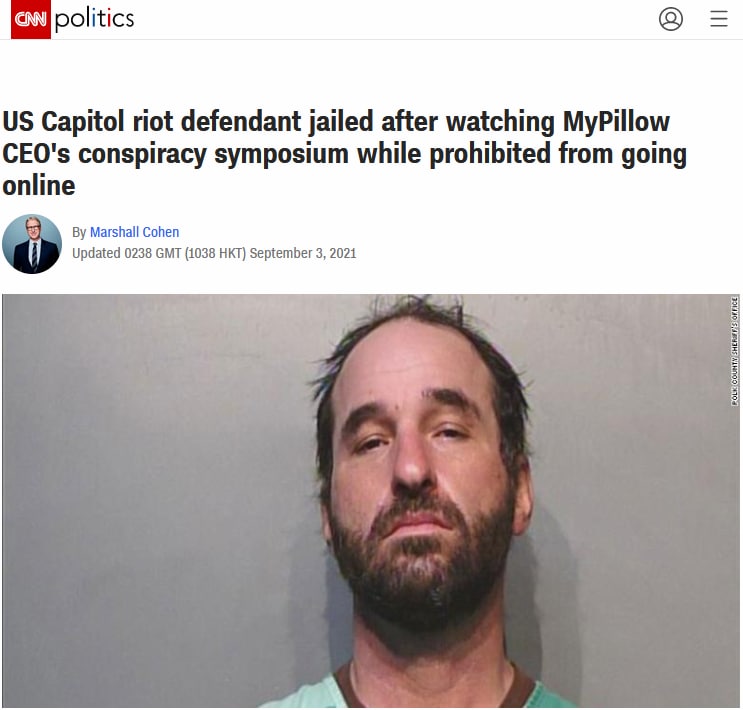The width and height of the screenshot is (743, 710).
Task: Select the word MyPillow in the headline
Action: tap(616, 122)
